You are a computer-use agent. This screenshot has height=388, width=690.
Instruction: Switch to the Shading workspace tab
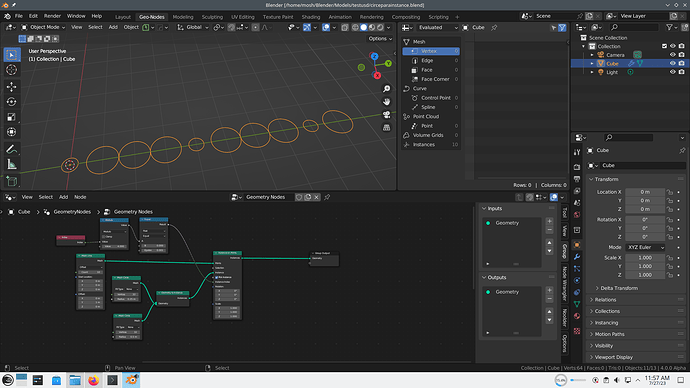click(x=311, y=17)
